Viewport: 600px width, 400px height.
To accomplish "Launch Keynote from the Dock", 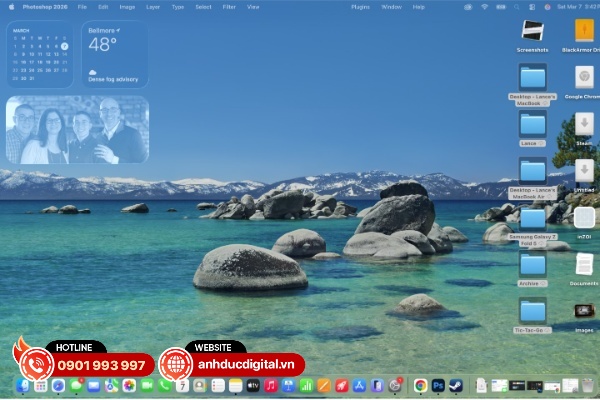I will point(289,386).
